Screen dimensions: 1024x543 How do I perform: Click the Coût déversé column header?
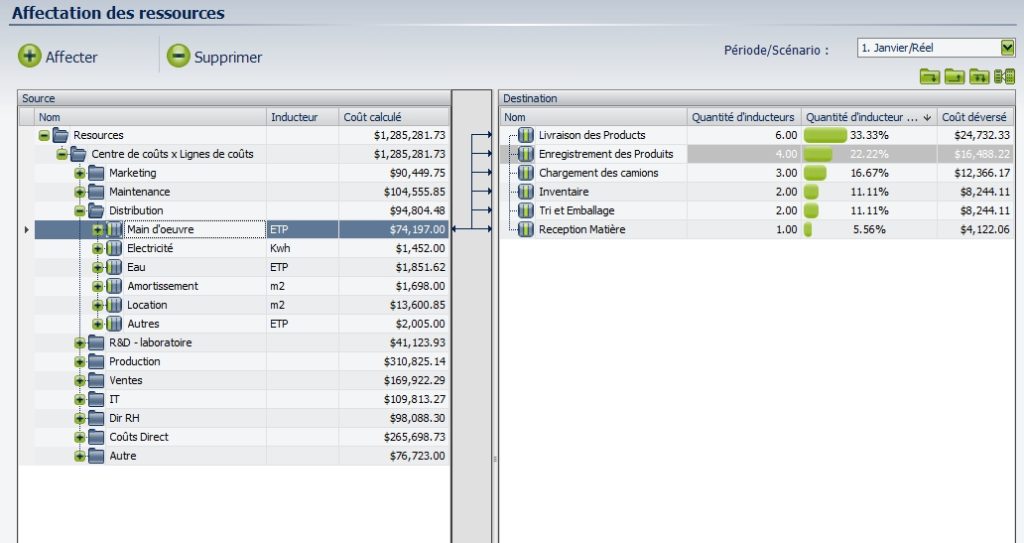976,117
